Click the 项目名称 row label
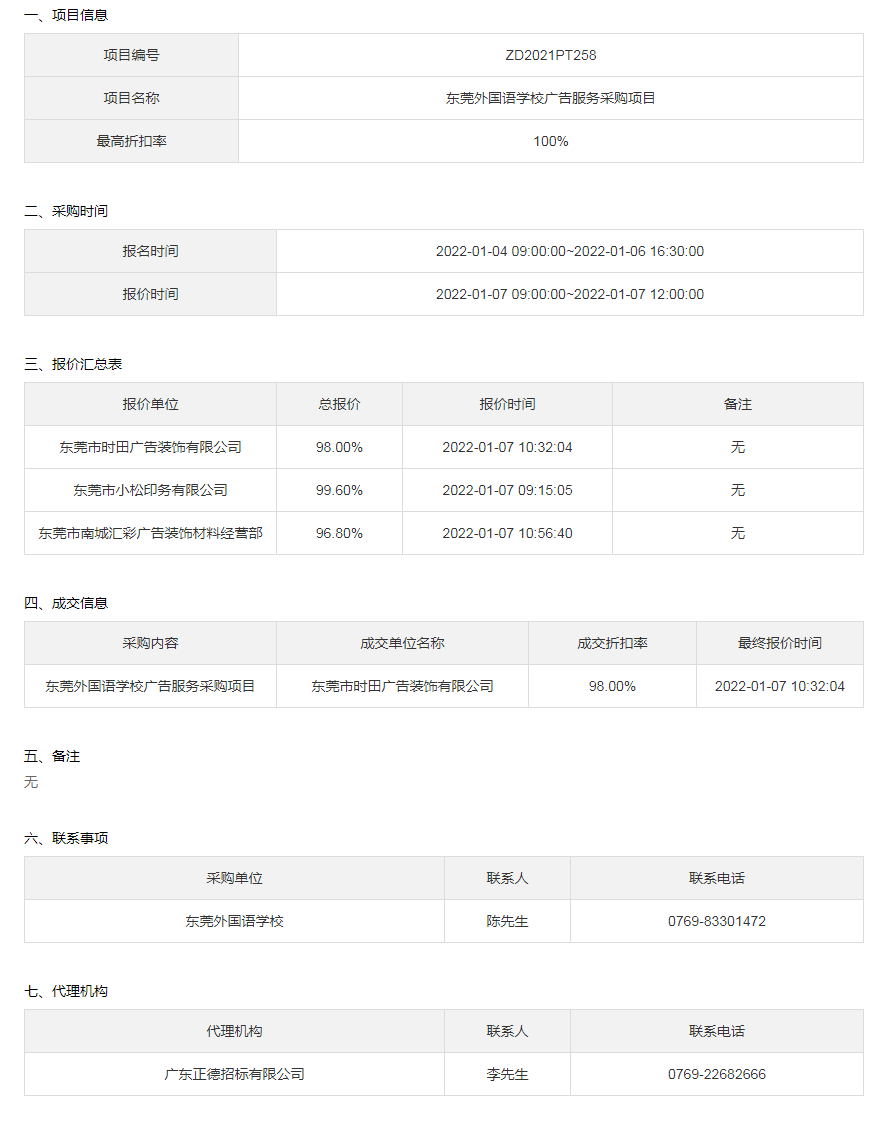879x1127 pixels. tap(132, 98)
